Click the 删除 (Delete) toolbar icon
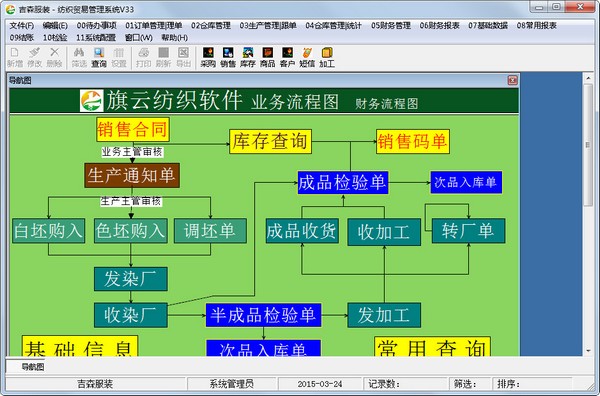This screenshot has height=396, width=600. (54, 57)
